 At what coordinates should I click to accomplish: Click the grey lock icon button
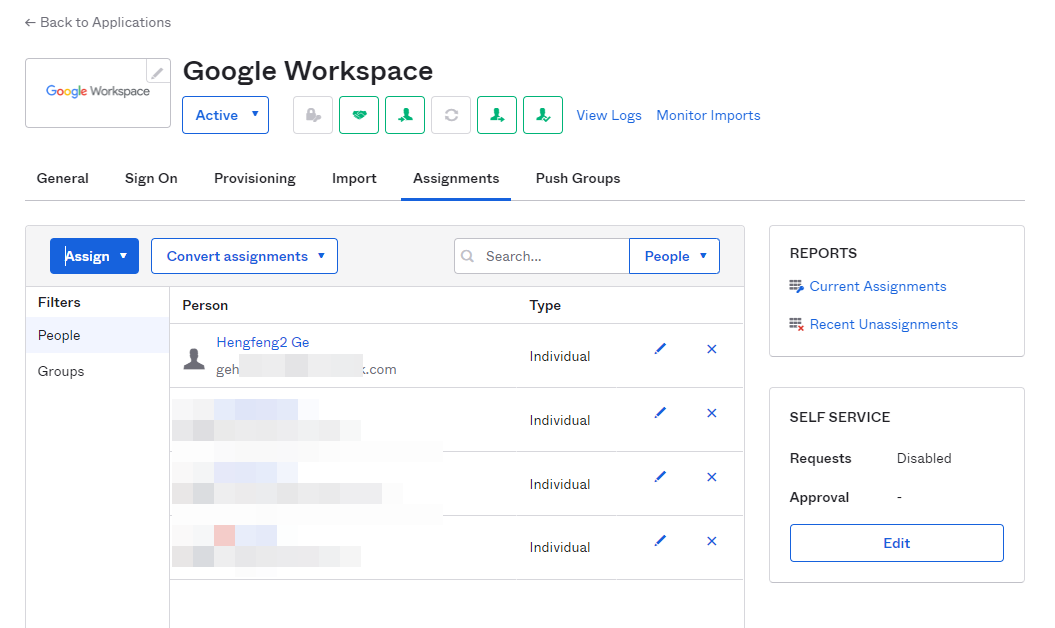(x=313, y=115)
